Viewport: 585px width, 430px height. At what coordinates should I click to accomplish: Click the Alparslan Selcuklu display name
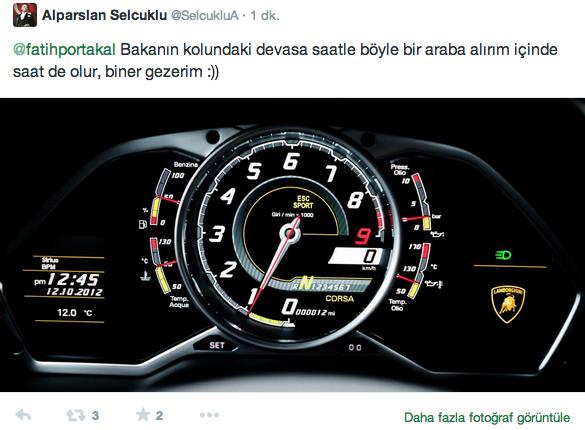tap(104, 15)
